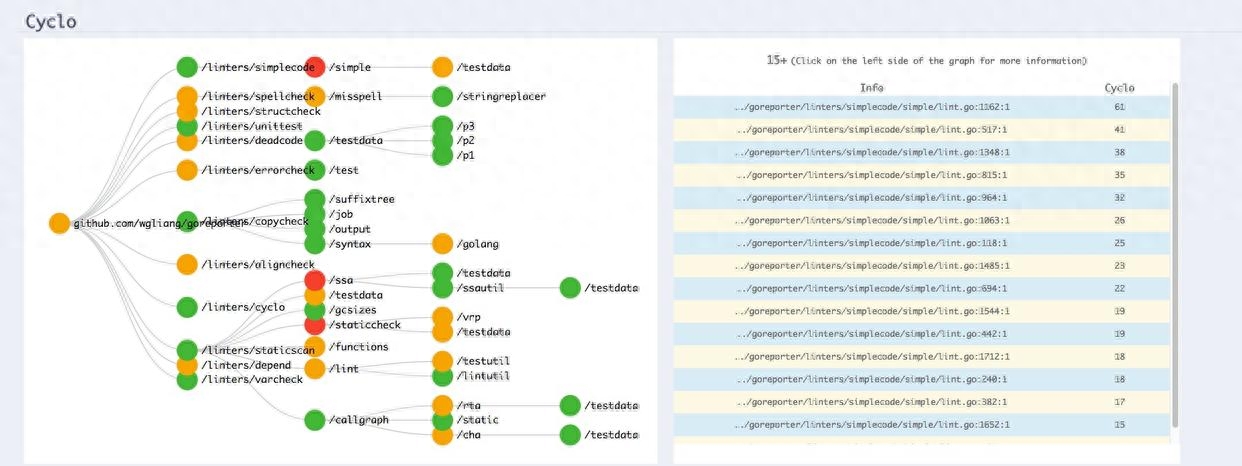
Task: Collapse the /linters/simplecode branch node
Action: (187, 67)
